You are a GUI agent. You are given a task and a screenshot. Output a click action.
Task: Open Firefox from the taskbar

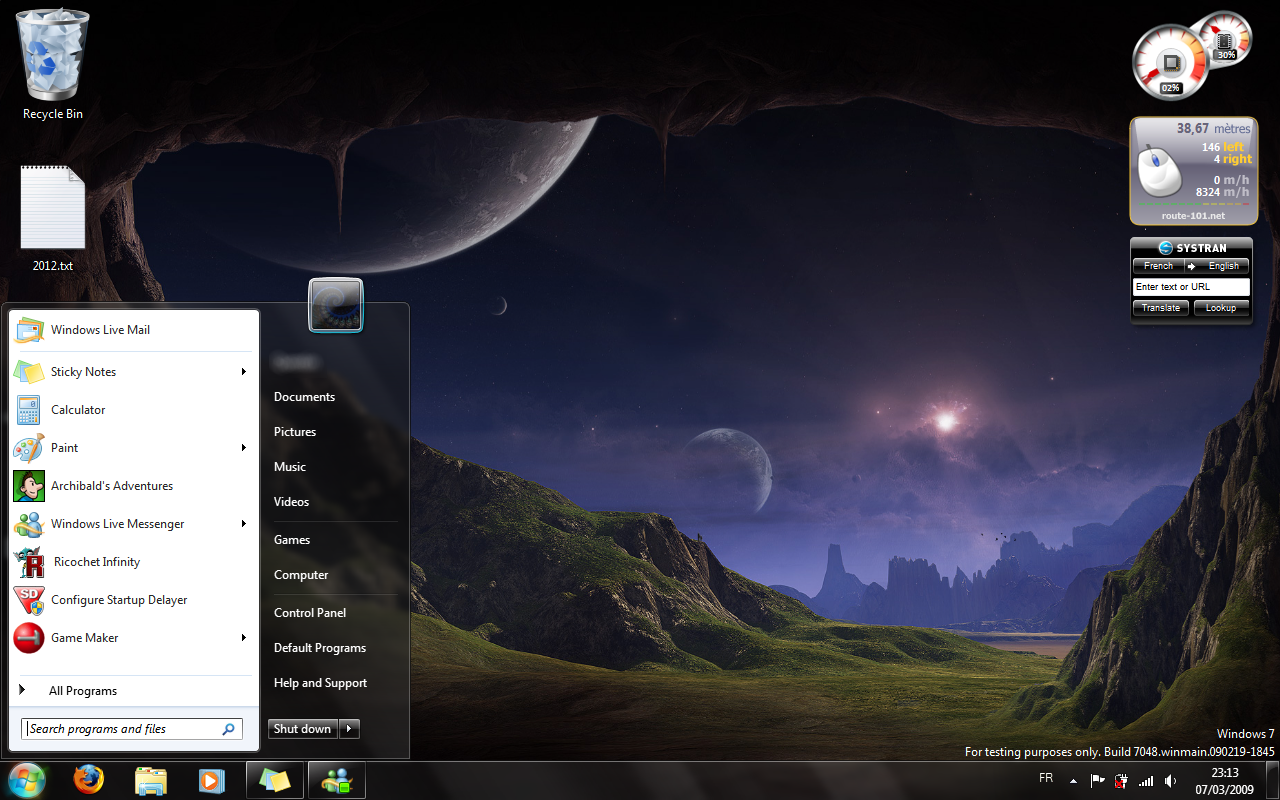(89, 780)
